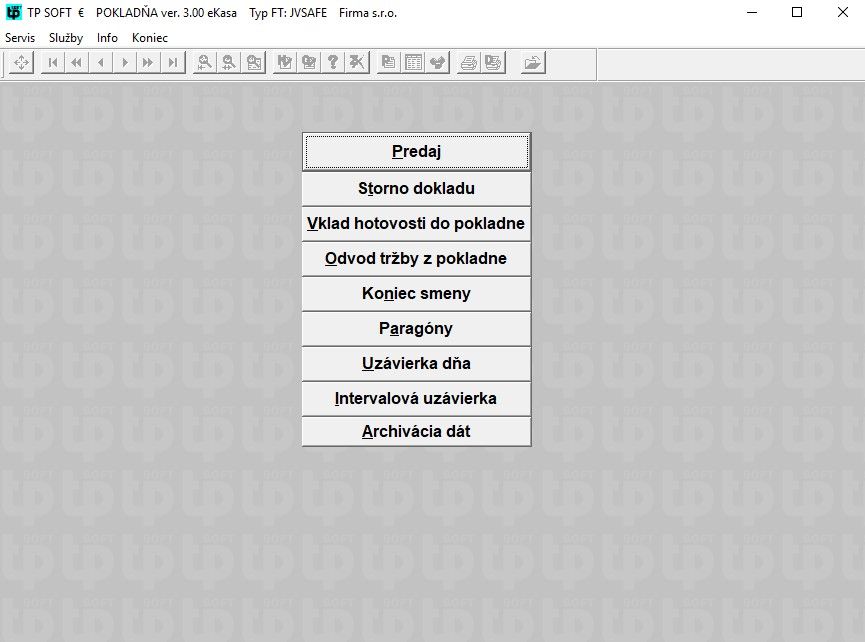Start Archivácia dát

pos(417,431)
